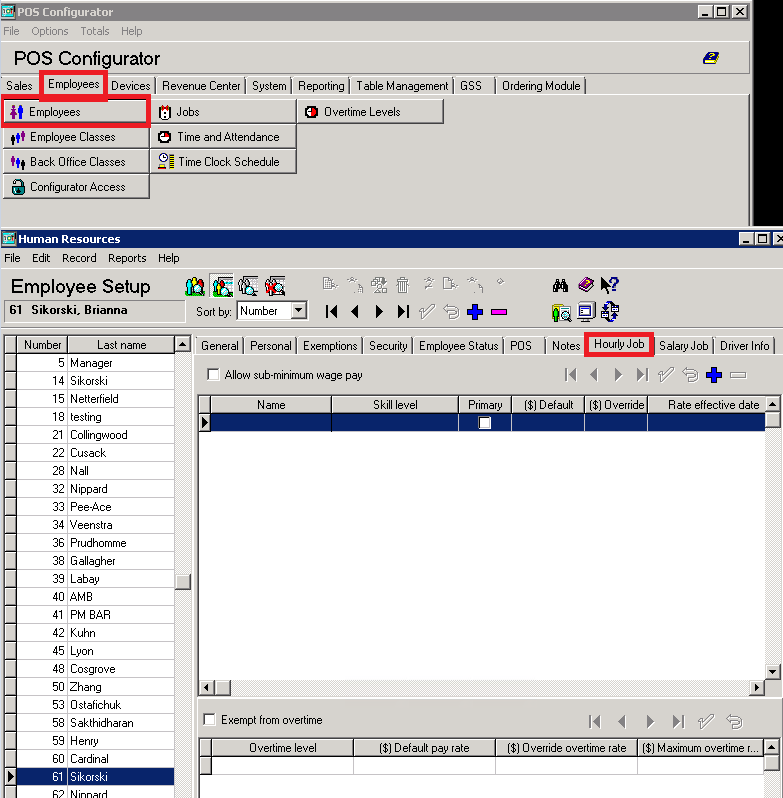Open the help book icon

pos(586,286)
